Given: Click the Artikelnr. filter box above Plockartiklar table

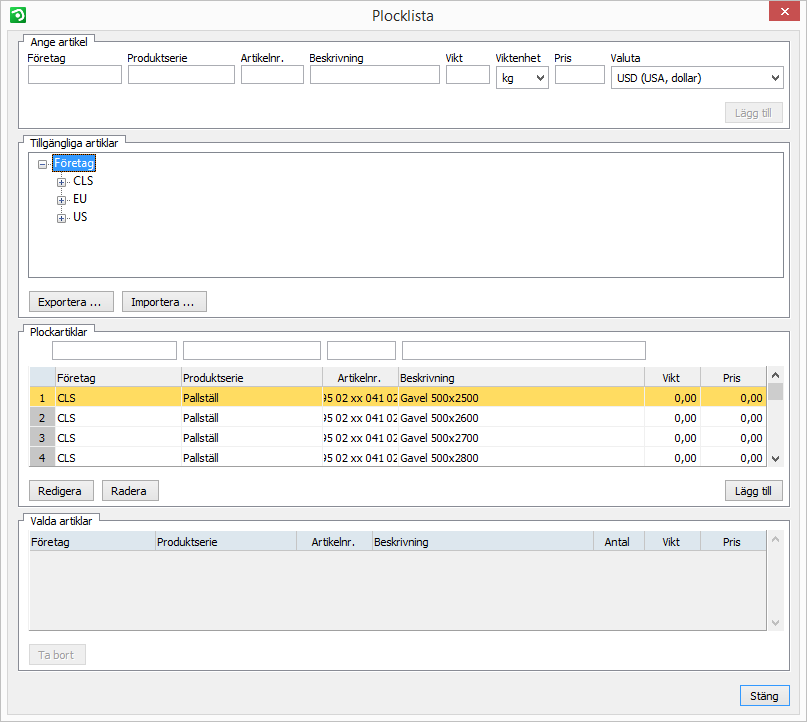Looking at the screenshot, I should (361, 350).
